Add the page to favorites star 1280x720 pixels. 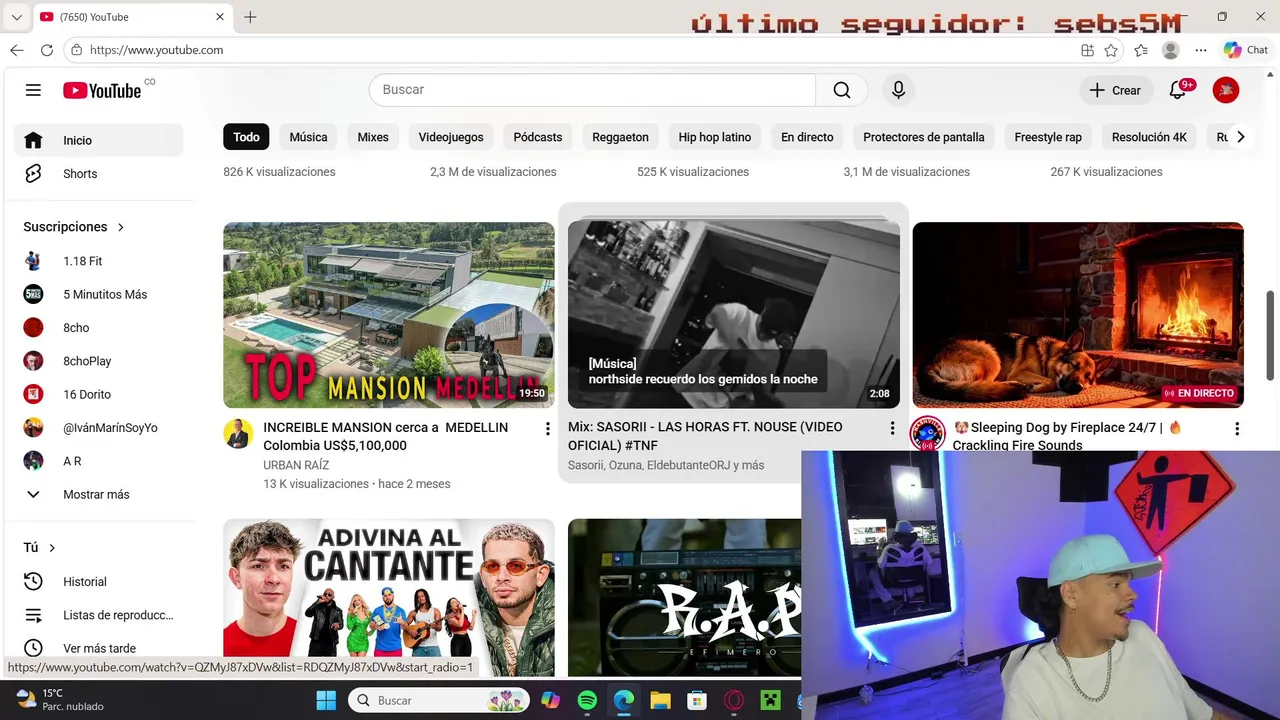1111,50
